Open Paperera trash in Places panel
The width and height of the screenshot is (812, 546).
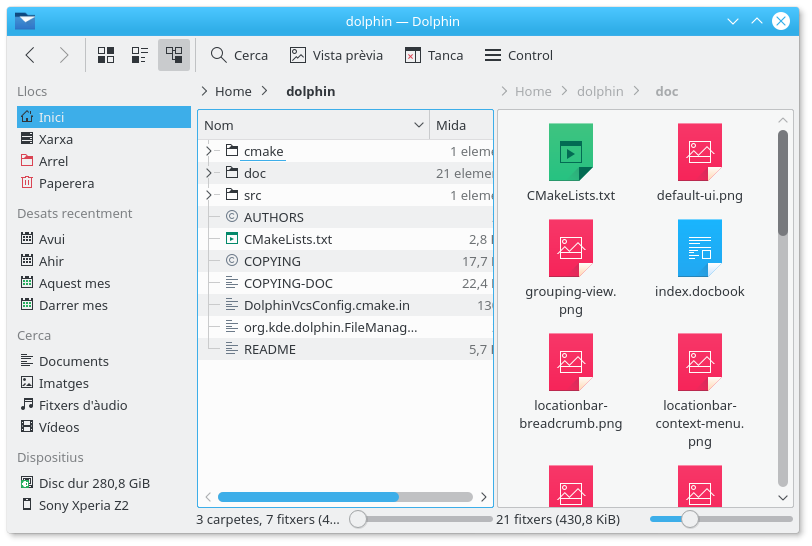pos(66,183)
